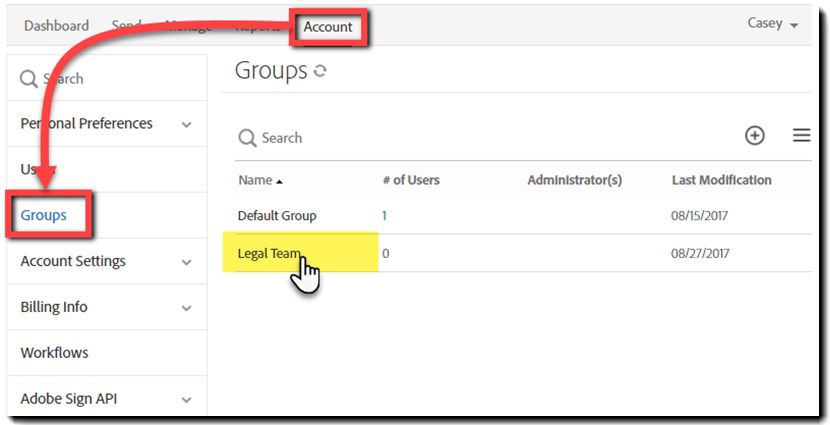Open Workflows in the sidebar
This screenshot has height=425, width=830.
(x=54, y=353)
